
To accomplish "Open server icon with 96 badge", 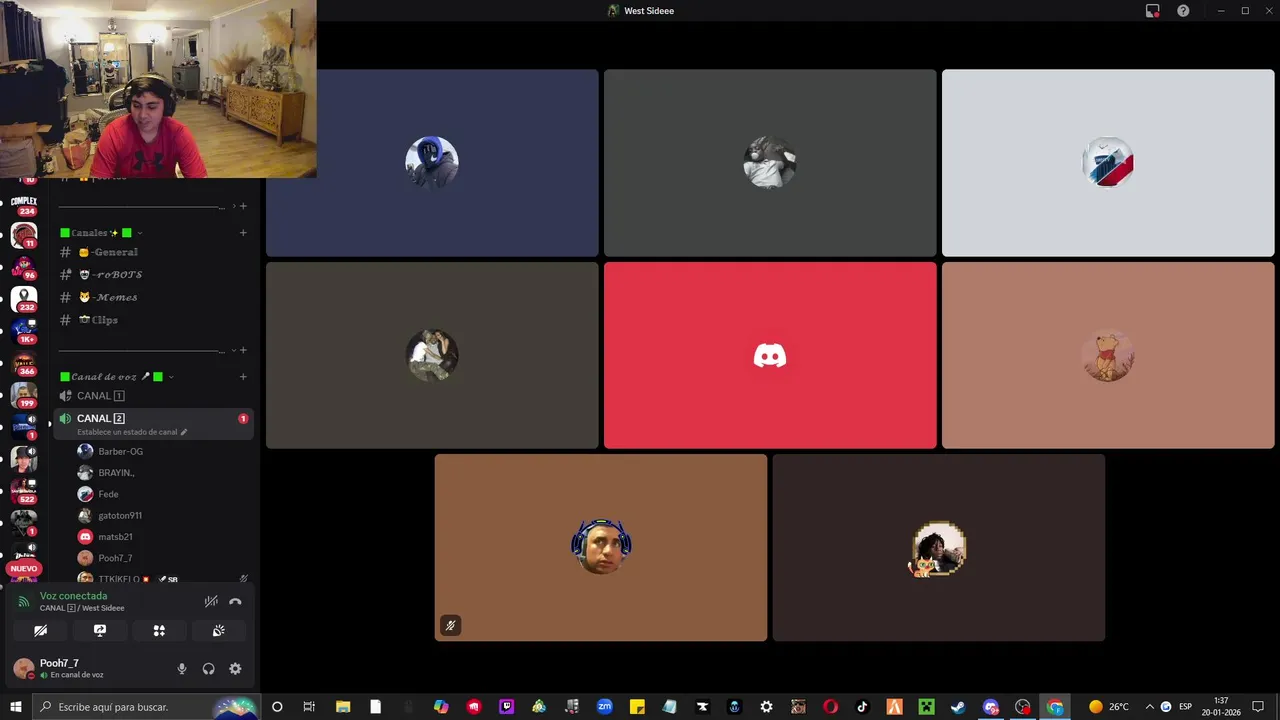I will point(24,267).
